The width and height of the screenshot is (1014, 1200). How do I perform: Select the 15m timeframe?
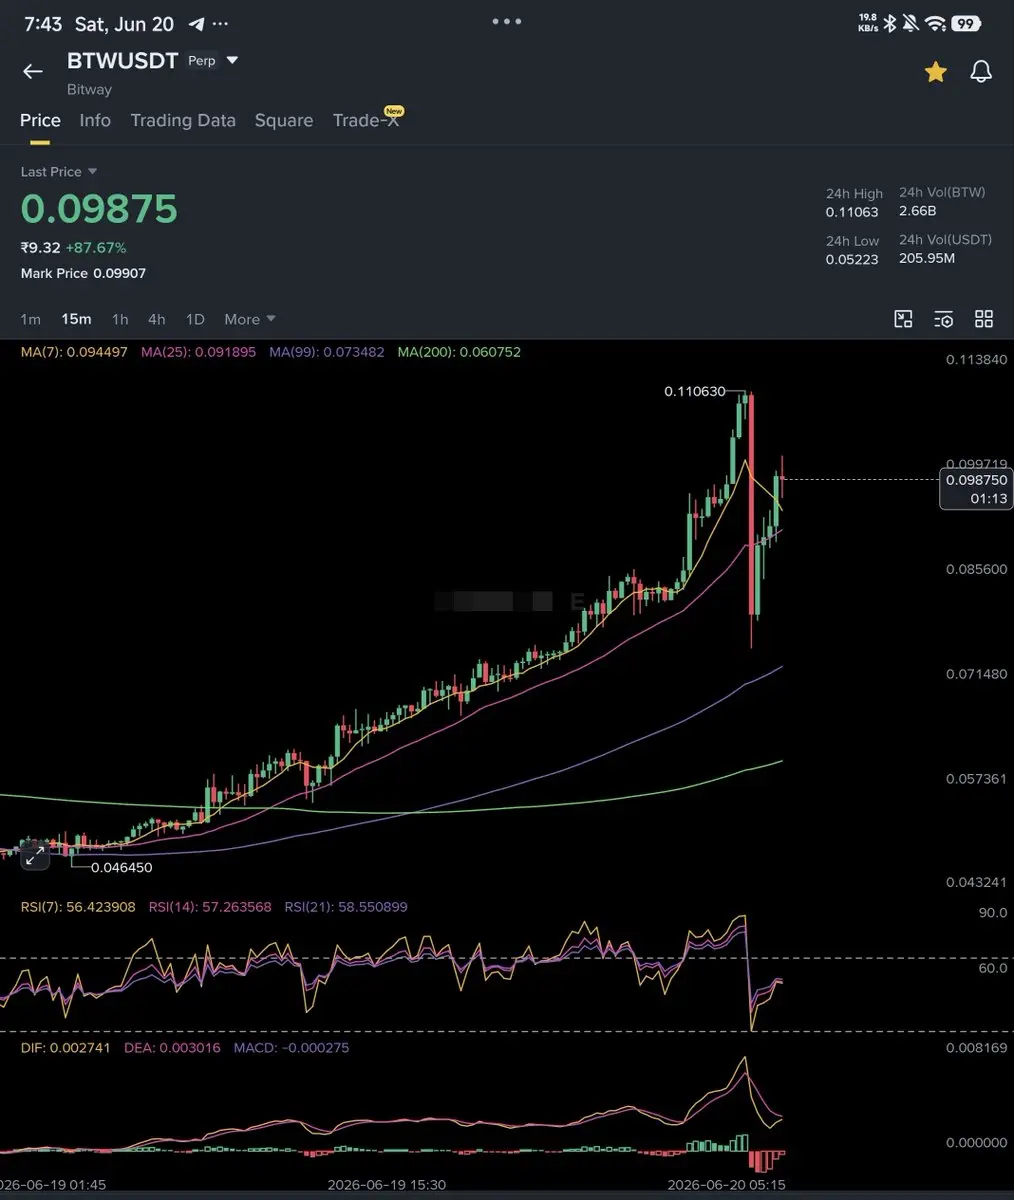(x=76, y=319)
